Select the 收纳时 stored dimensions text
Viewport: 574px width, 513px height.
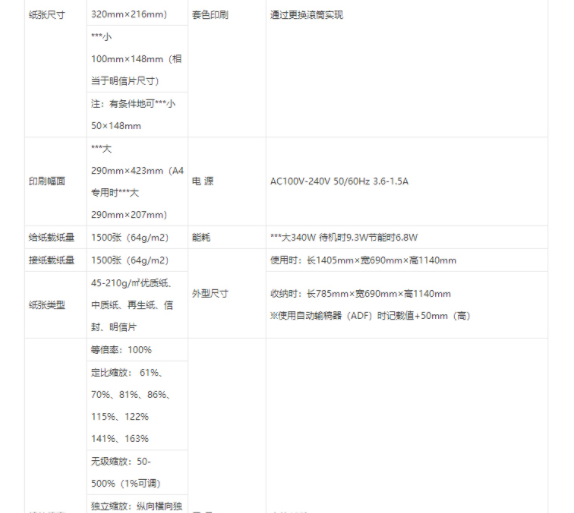[x=361, y=294]
